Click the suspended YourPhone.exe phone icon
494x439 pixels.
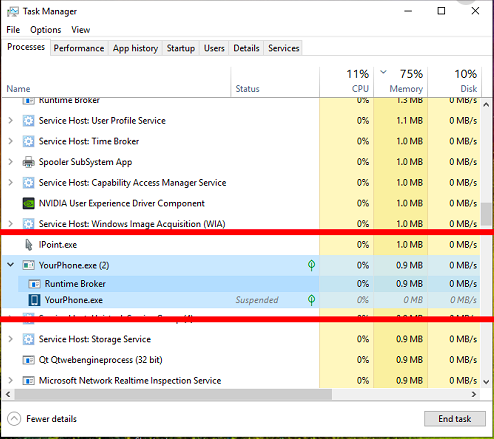pyautogui.click(x=34, y=300)
